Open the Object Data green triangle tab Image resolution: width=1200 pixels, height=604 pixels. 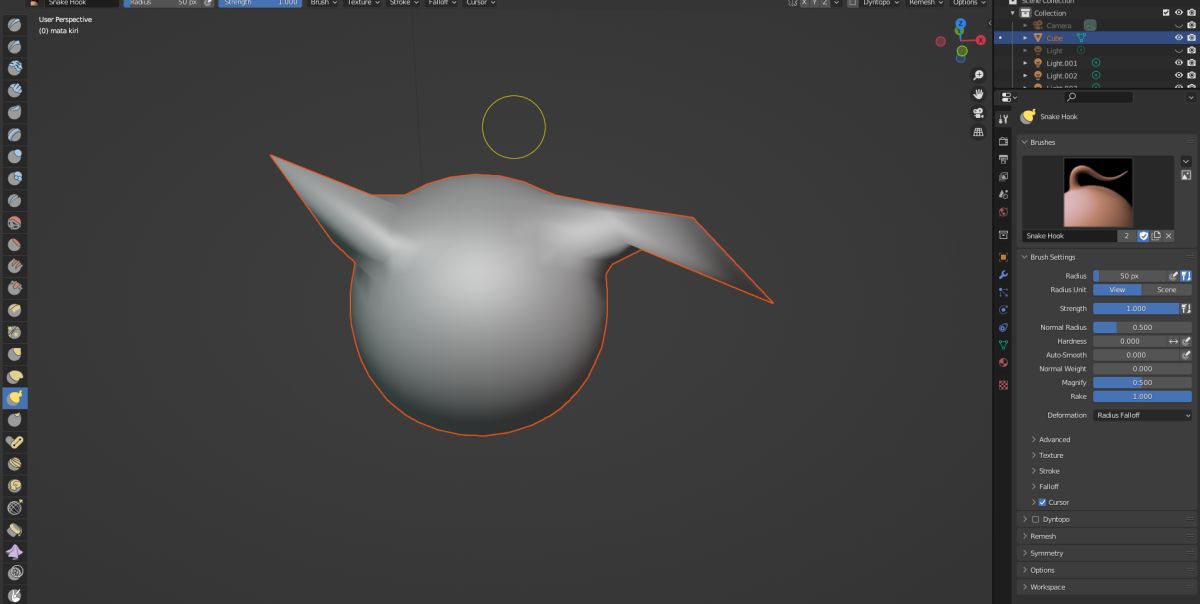1003,344
